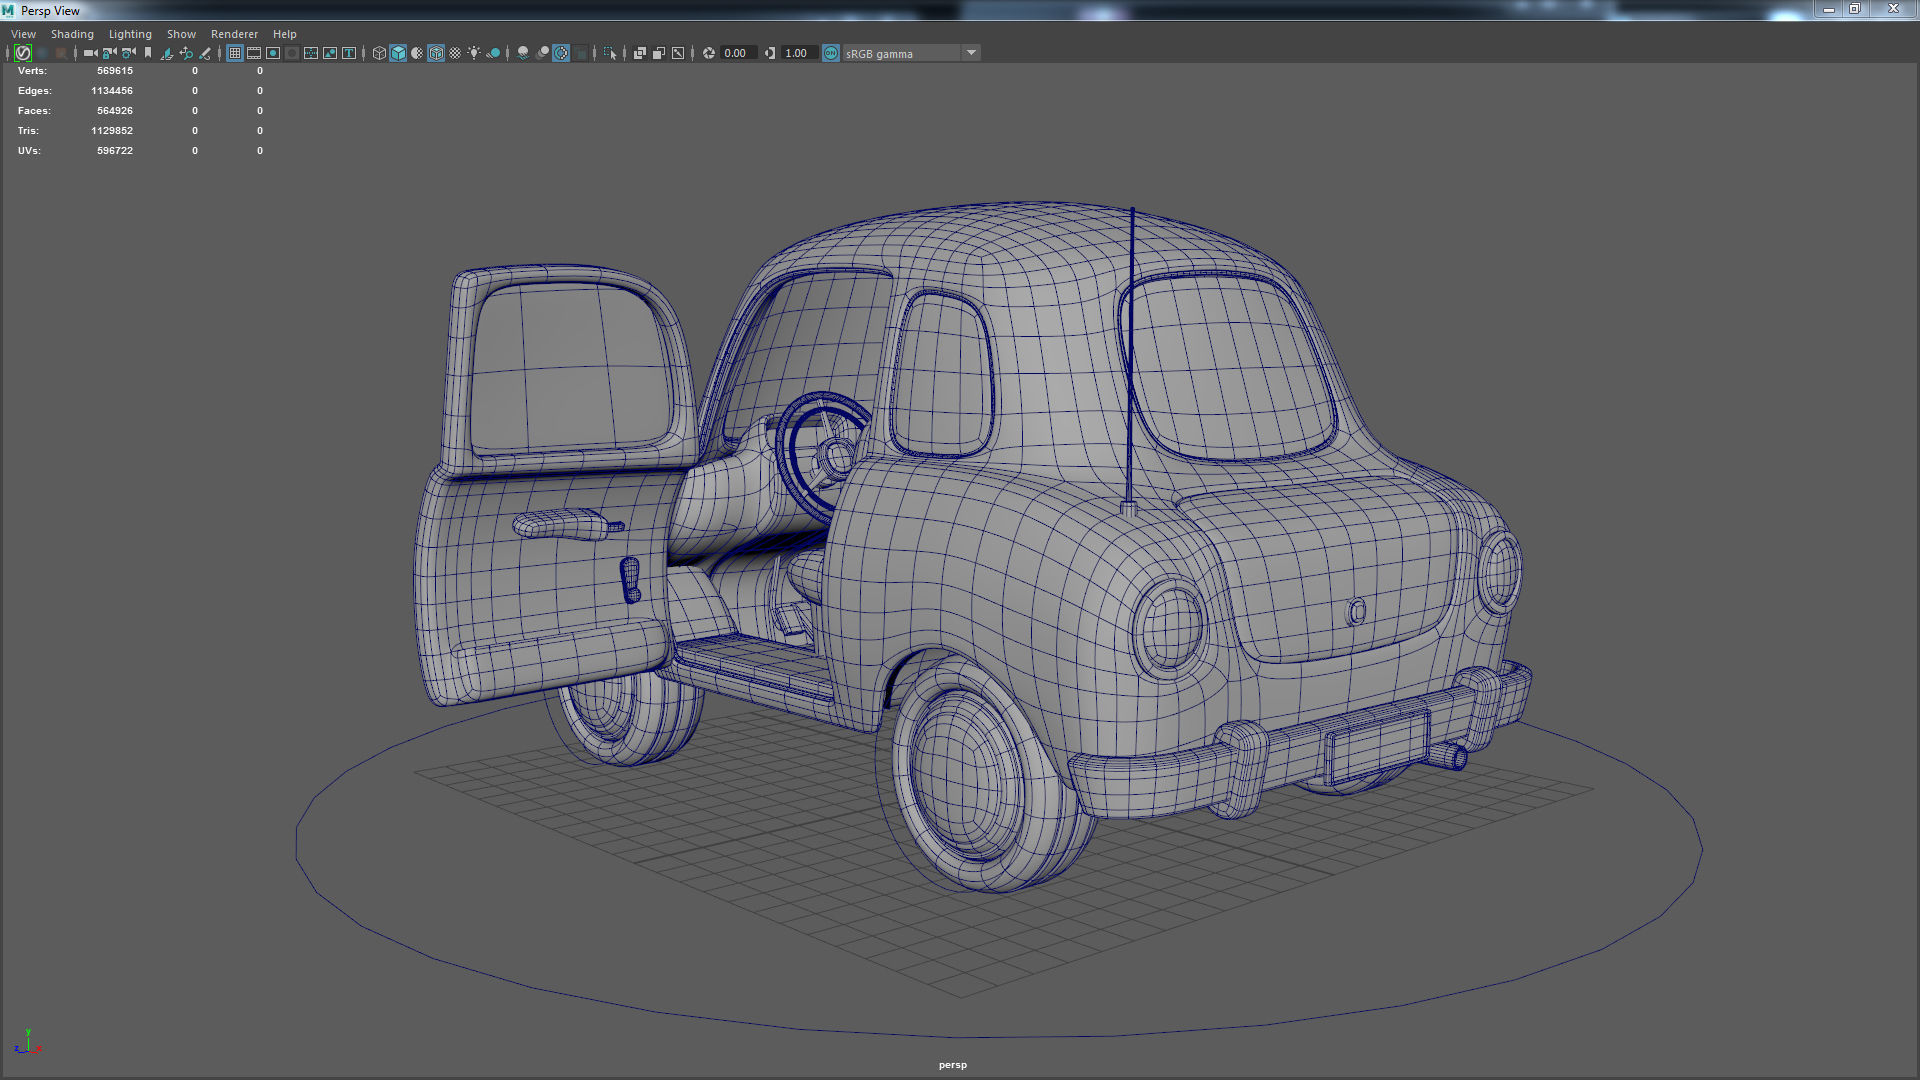Open the Shading menu
The image size is (1920, 1080).
click(x=72, y=33)
